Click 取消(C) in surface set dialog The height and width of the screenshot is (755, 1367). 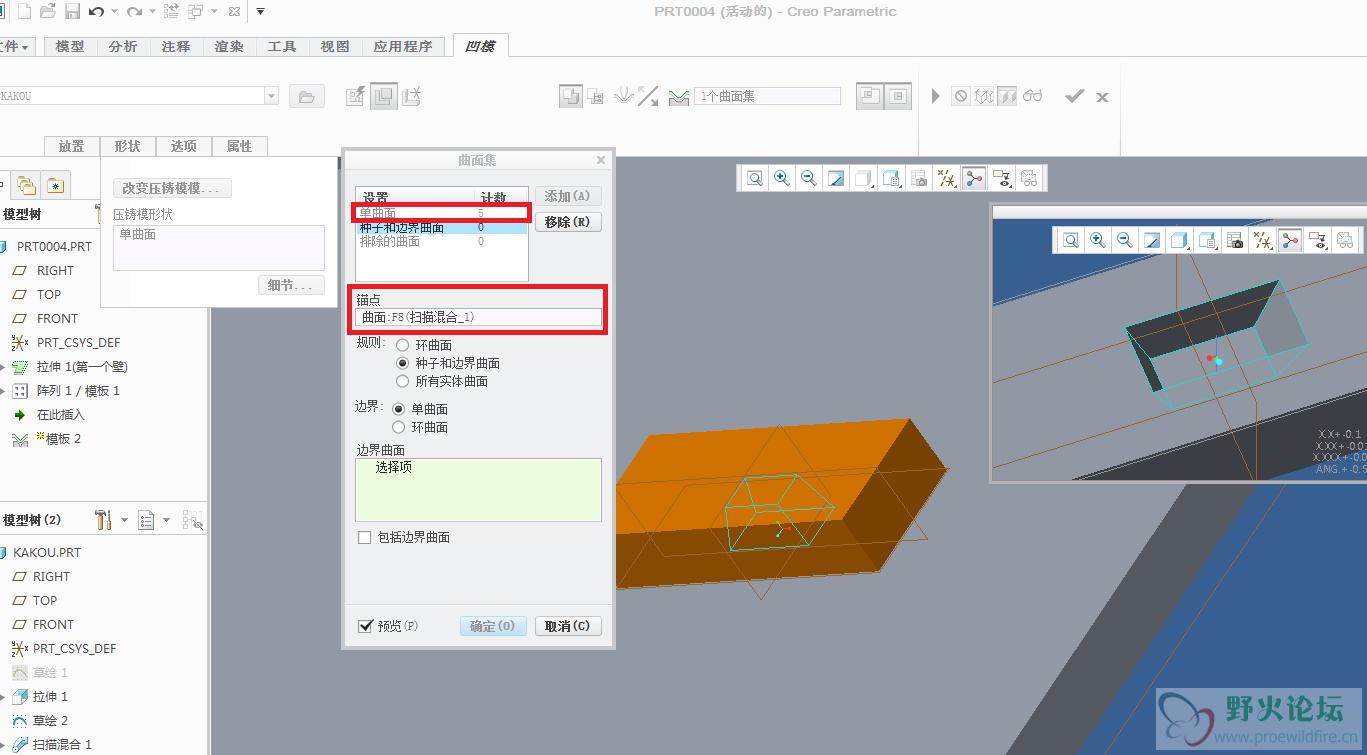click(568, 626)
